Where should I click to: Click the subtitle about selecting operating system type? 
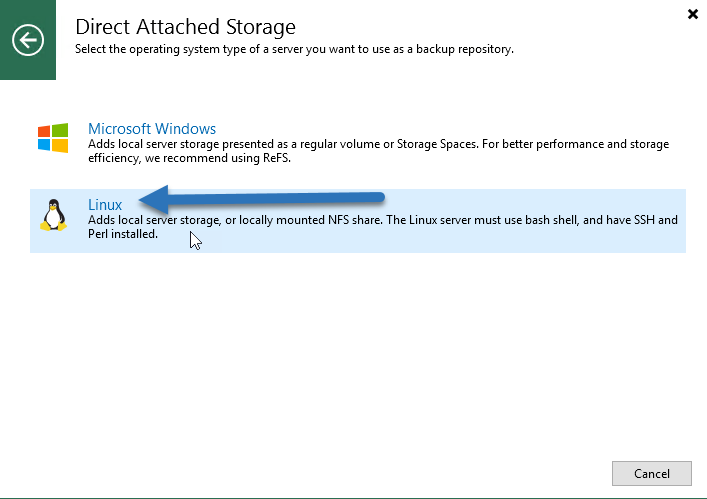coord(294,49)
